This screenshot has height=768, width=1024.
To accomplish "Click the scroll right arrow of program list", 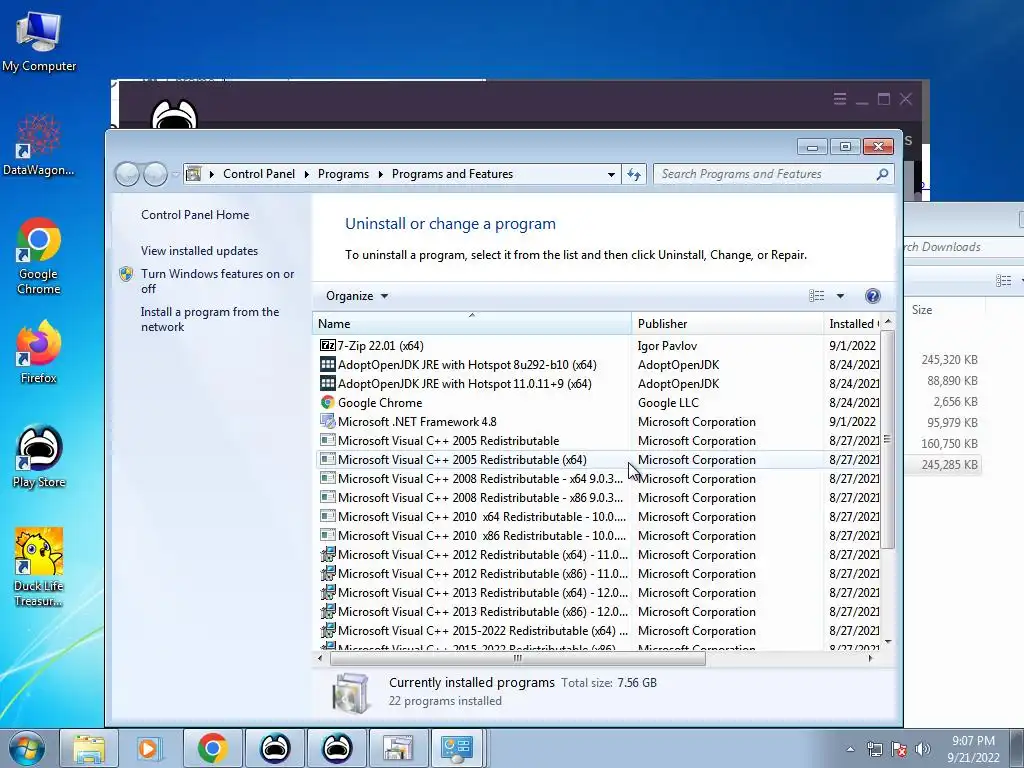I will tap(871, 658).
